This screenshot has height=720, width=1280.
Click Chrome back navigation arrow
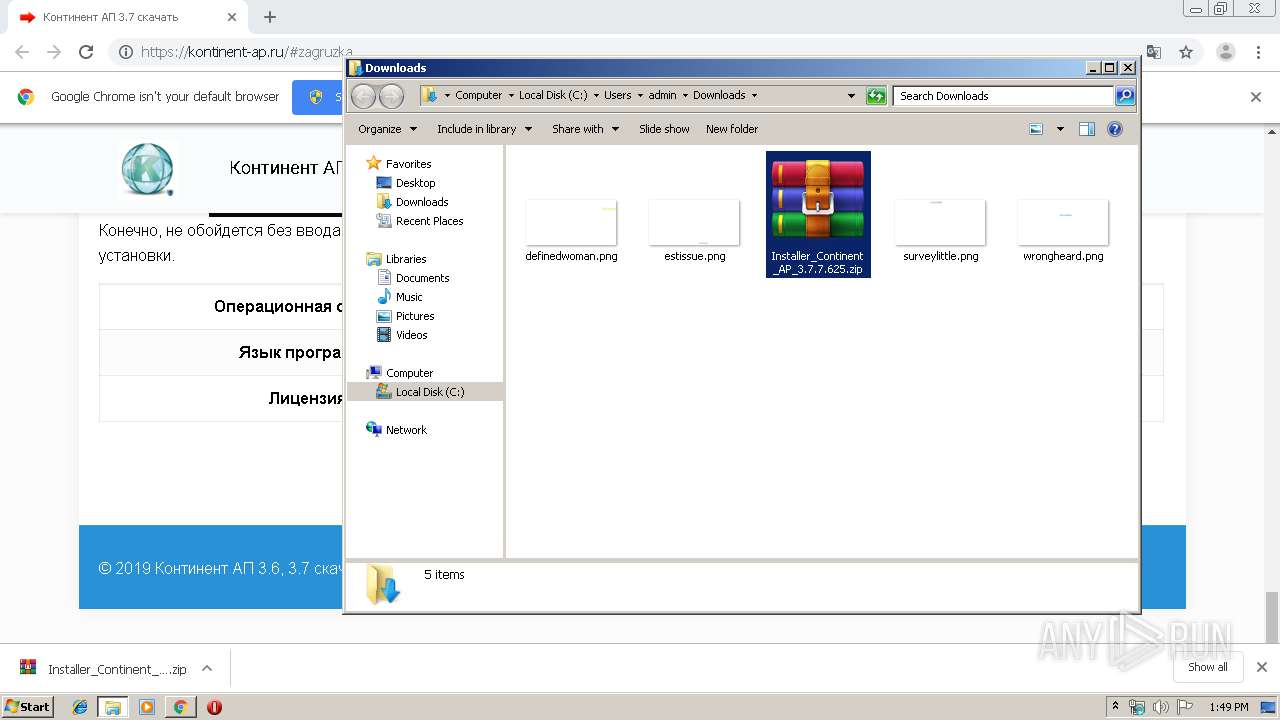click(22, 52)
